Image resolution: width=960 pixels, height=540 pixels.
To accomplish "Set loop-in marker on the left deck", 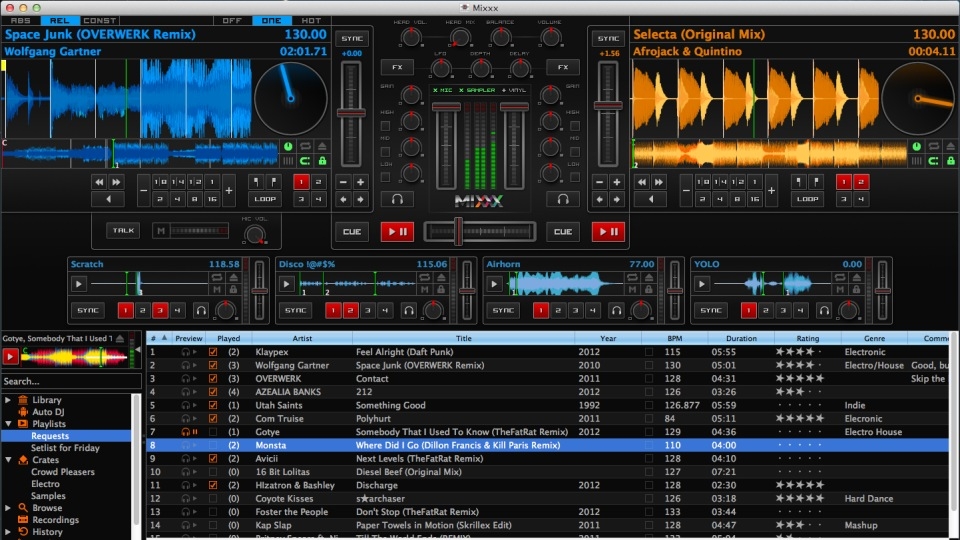I will coord(257,182).
